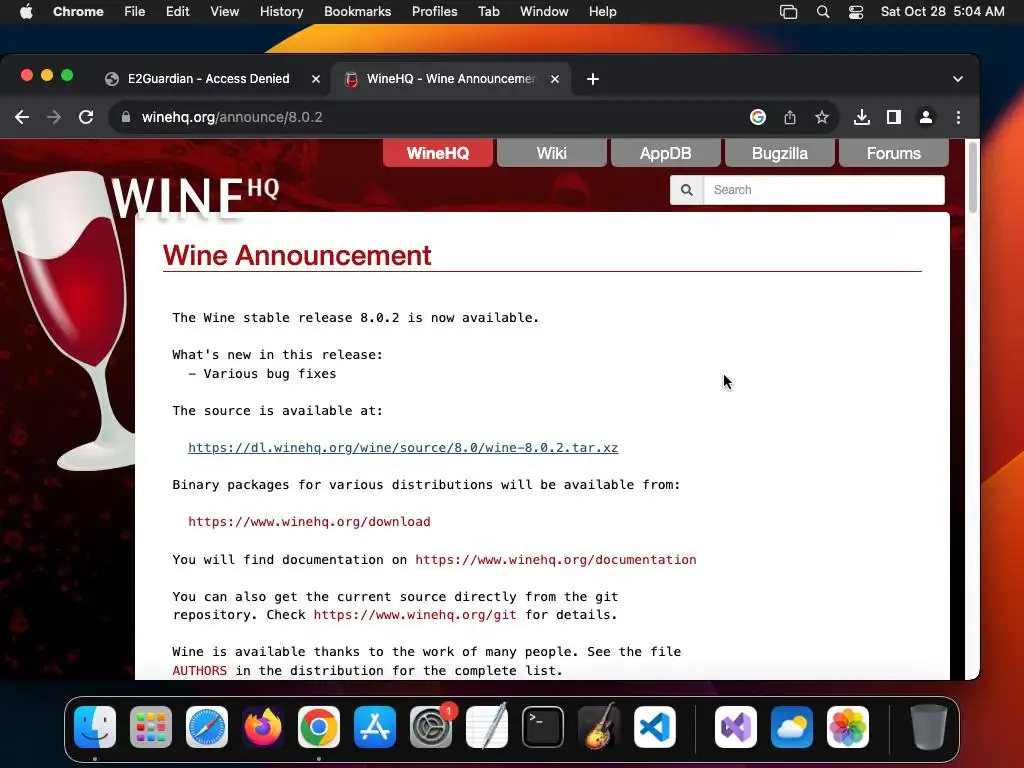Share this page using the share icon
1024x768 pixels.
pos(790,117)
